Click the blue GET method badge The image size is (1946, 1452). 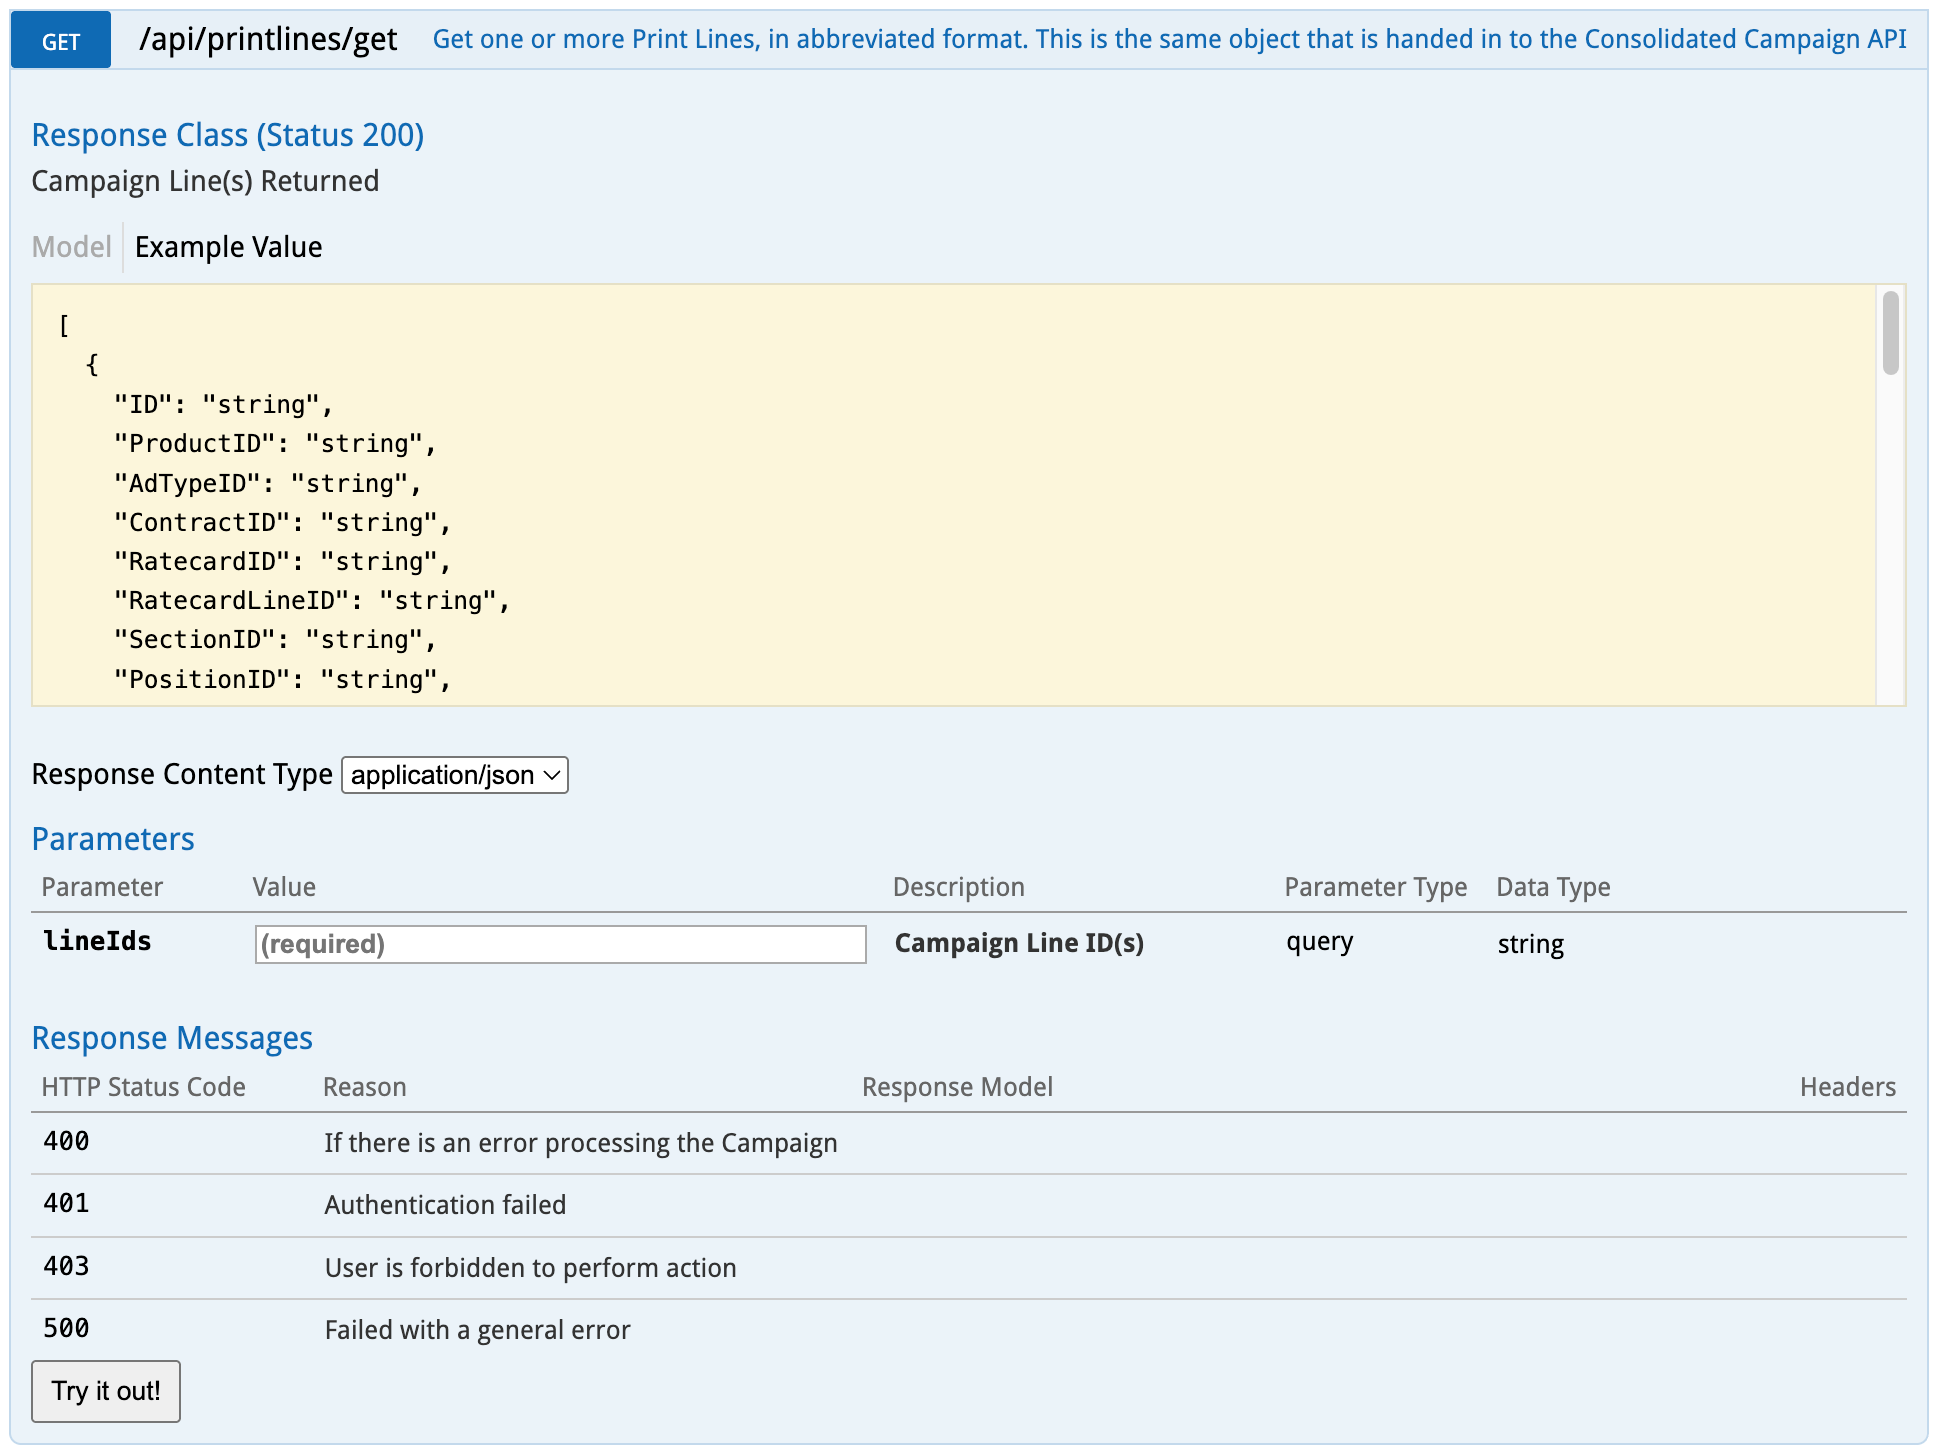click(60, 41)
